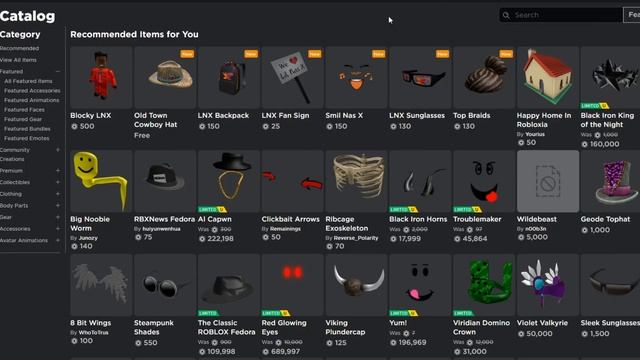
Task: Open the Viking Plundercap image
Action: (356, 285)
